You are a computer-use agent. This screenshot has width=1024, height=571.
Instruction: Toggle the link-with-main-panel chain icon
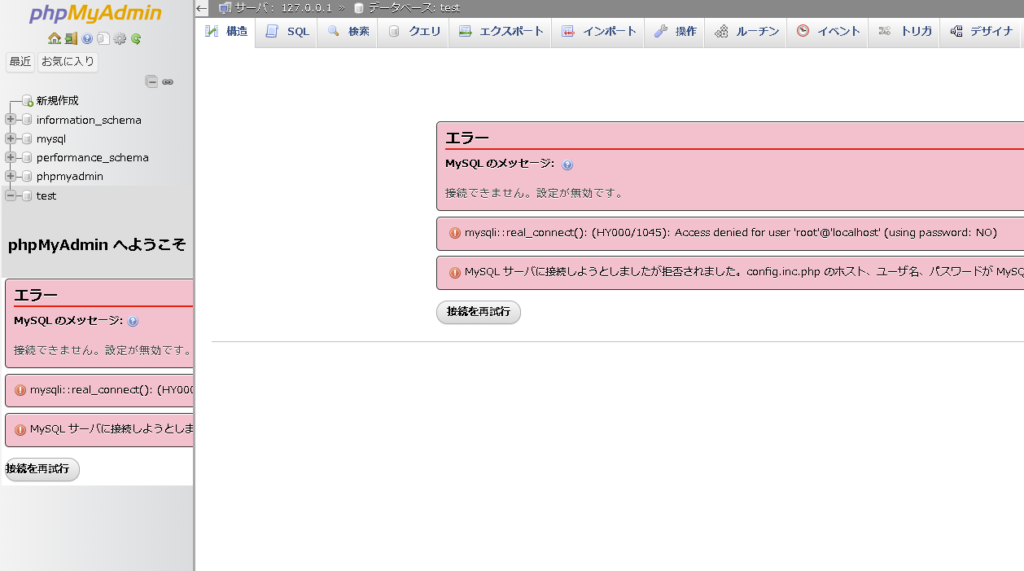168,82
